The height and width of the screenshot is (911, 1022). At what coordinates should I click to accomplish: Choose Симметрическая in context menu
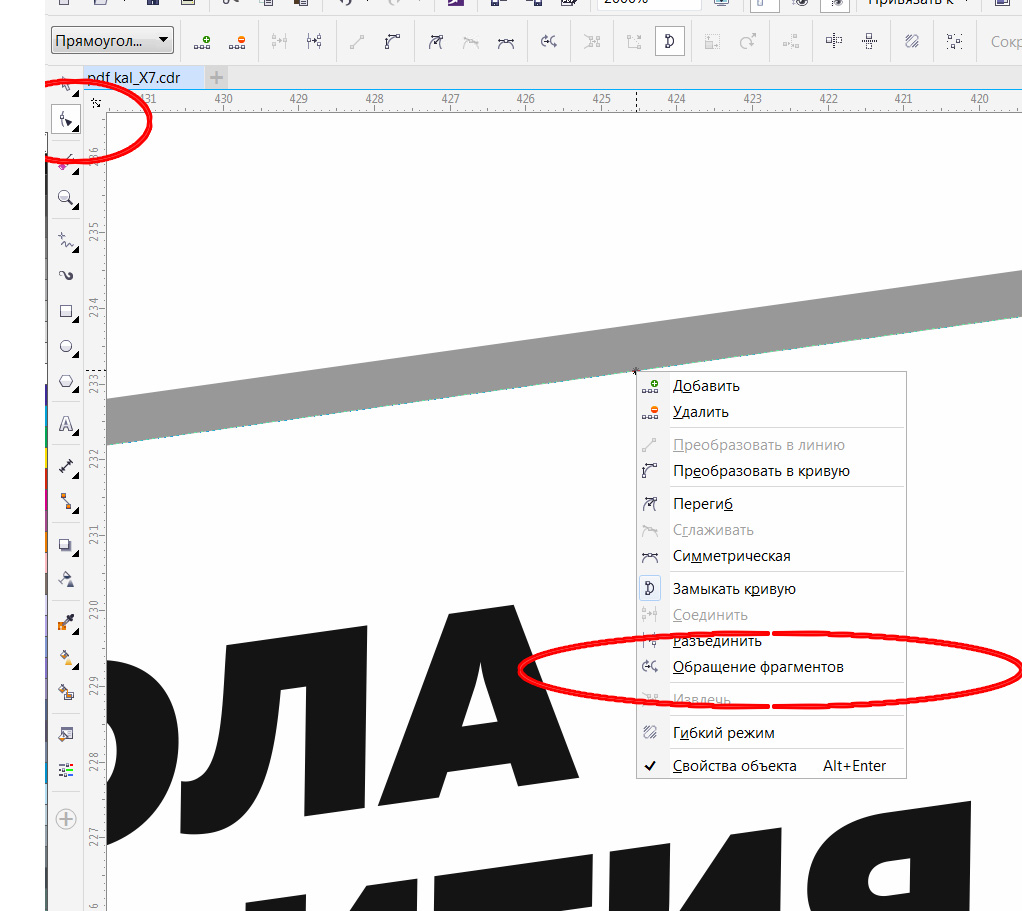[771, 556]
